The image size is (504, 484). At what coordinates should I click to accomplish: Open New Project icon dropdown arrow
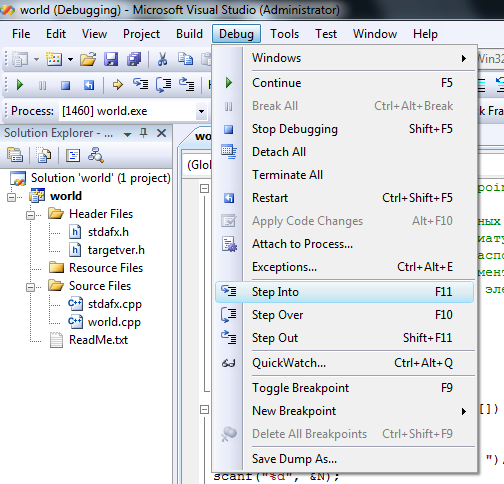tap(36, 60)
